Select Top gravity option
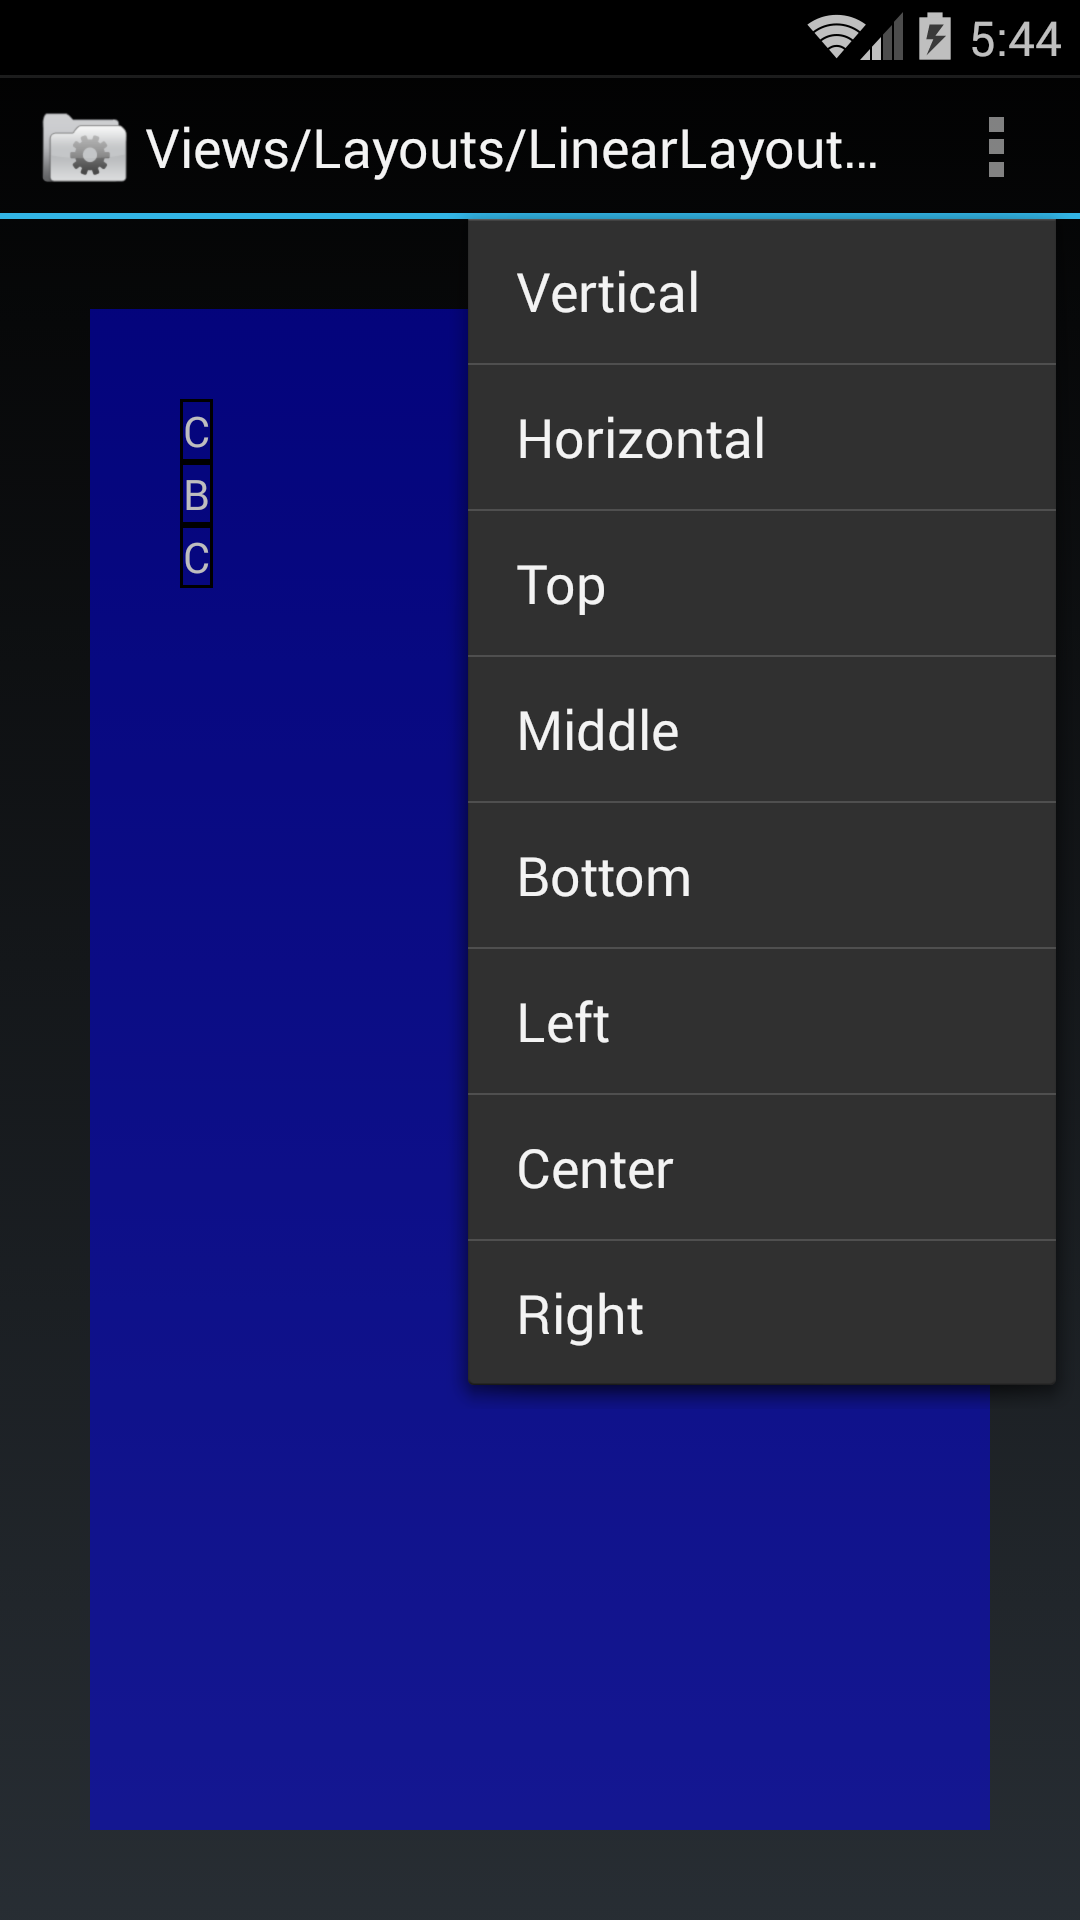Screen dimensions: 1080x1920 tap(762, 585)
